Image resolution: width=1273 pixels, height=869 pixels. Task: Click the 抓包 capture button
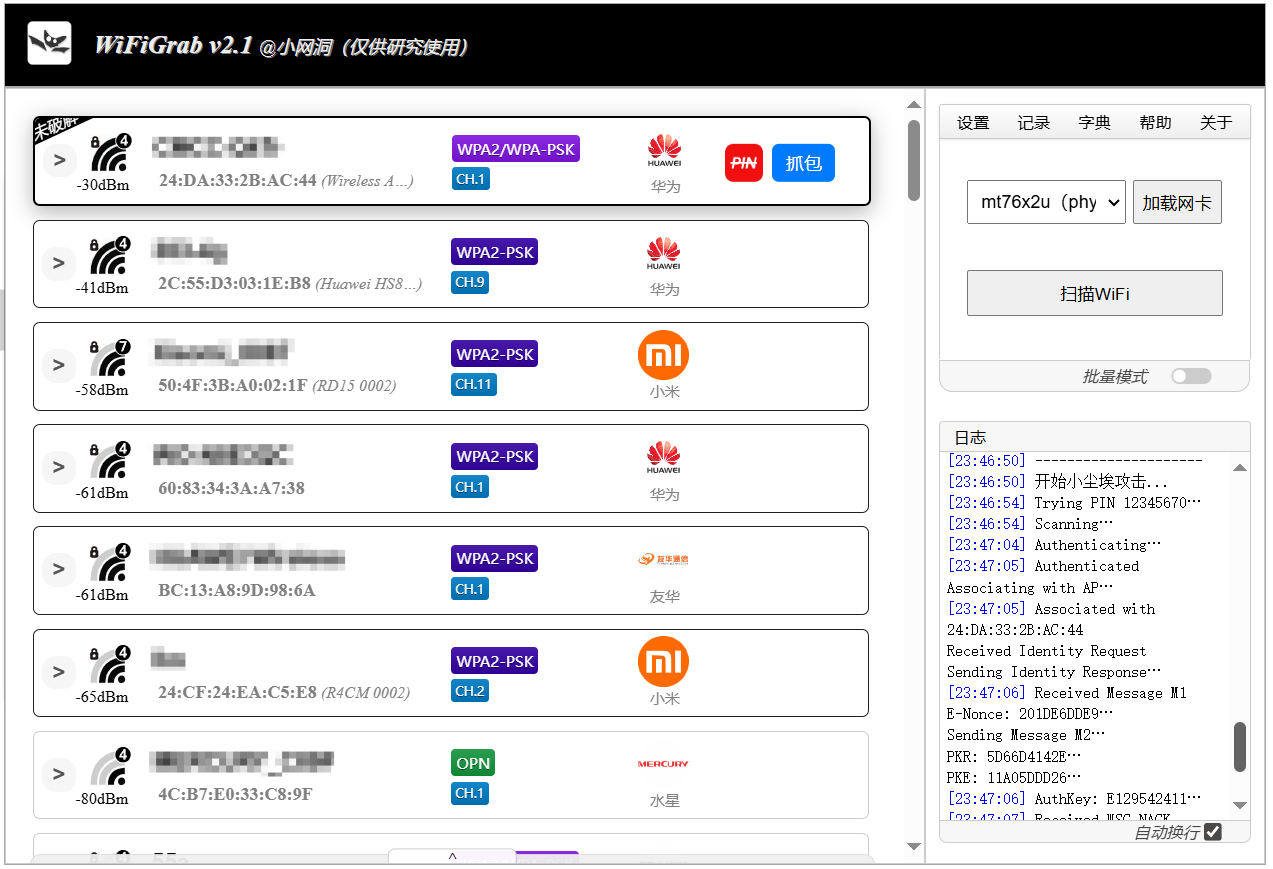pyautogui.click(x=803, y=163)
